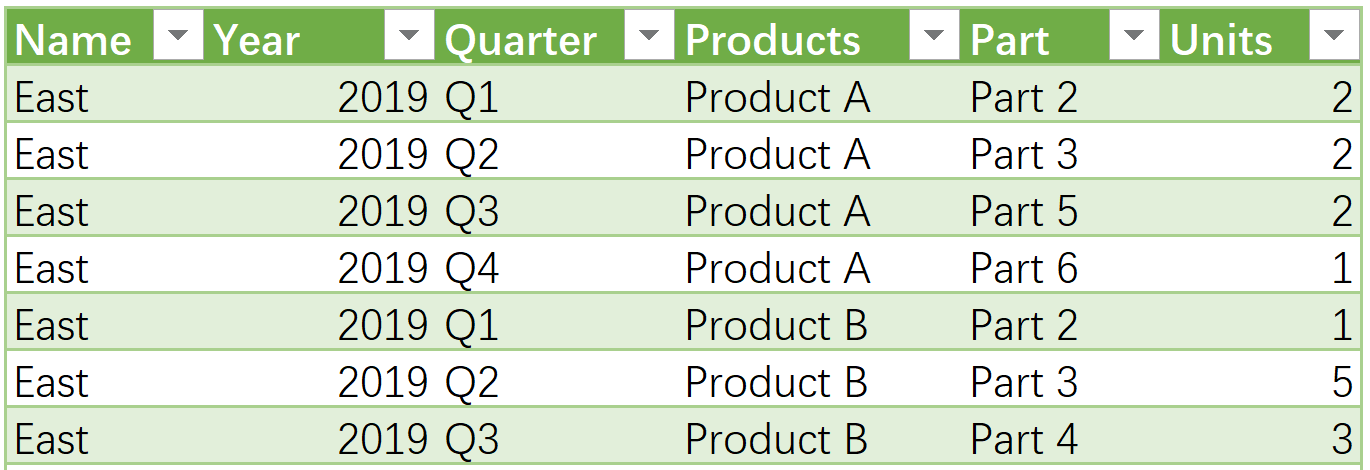Open the Name column filter dropdown
The width and height of the screenshot is (1370, 470).
click(179, 38)
